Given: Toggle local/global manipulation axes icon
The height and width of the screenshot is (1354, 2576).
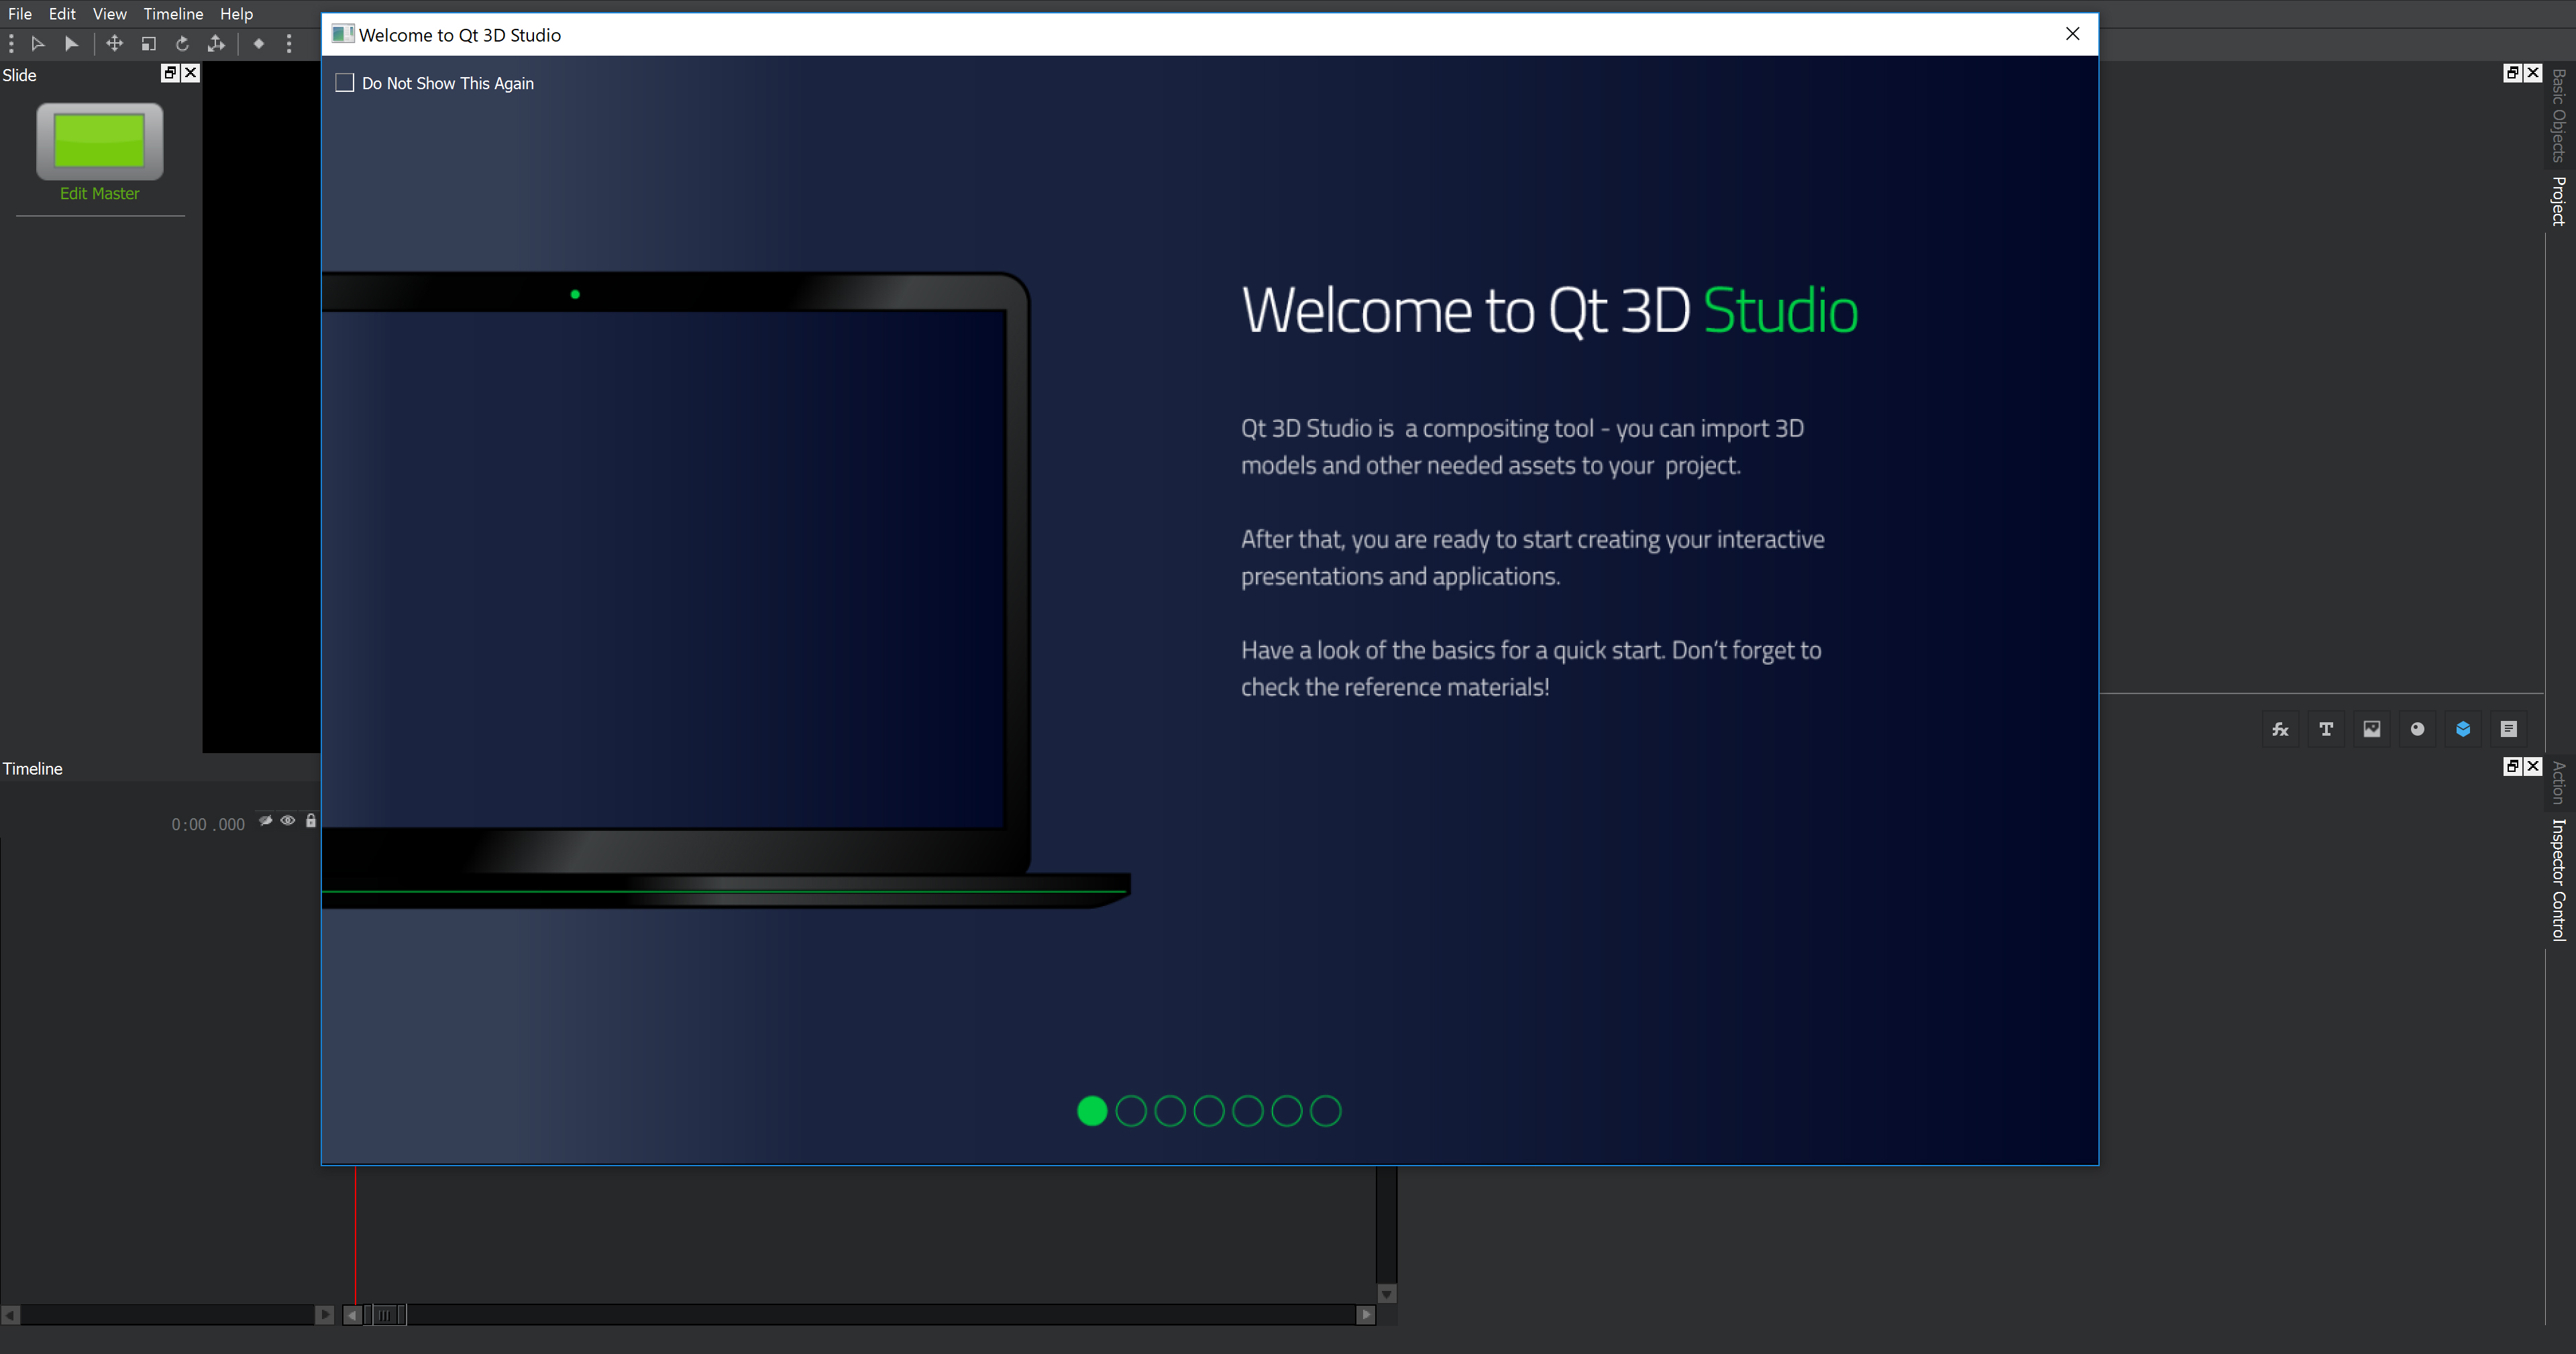Looking at the screenshot, I should point(216,43).
